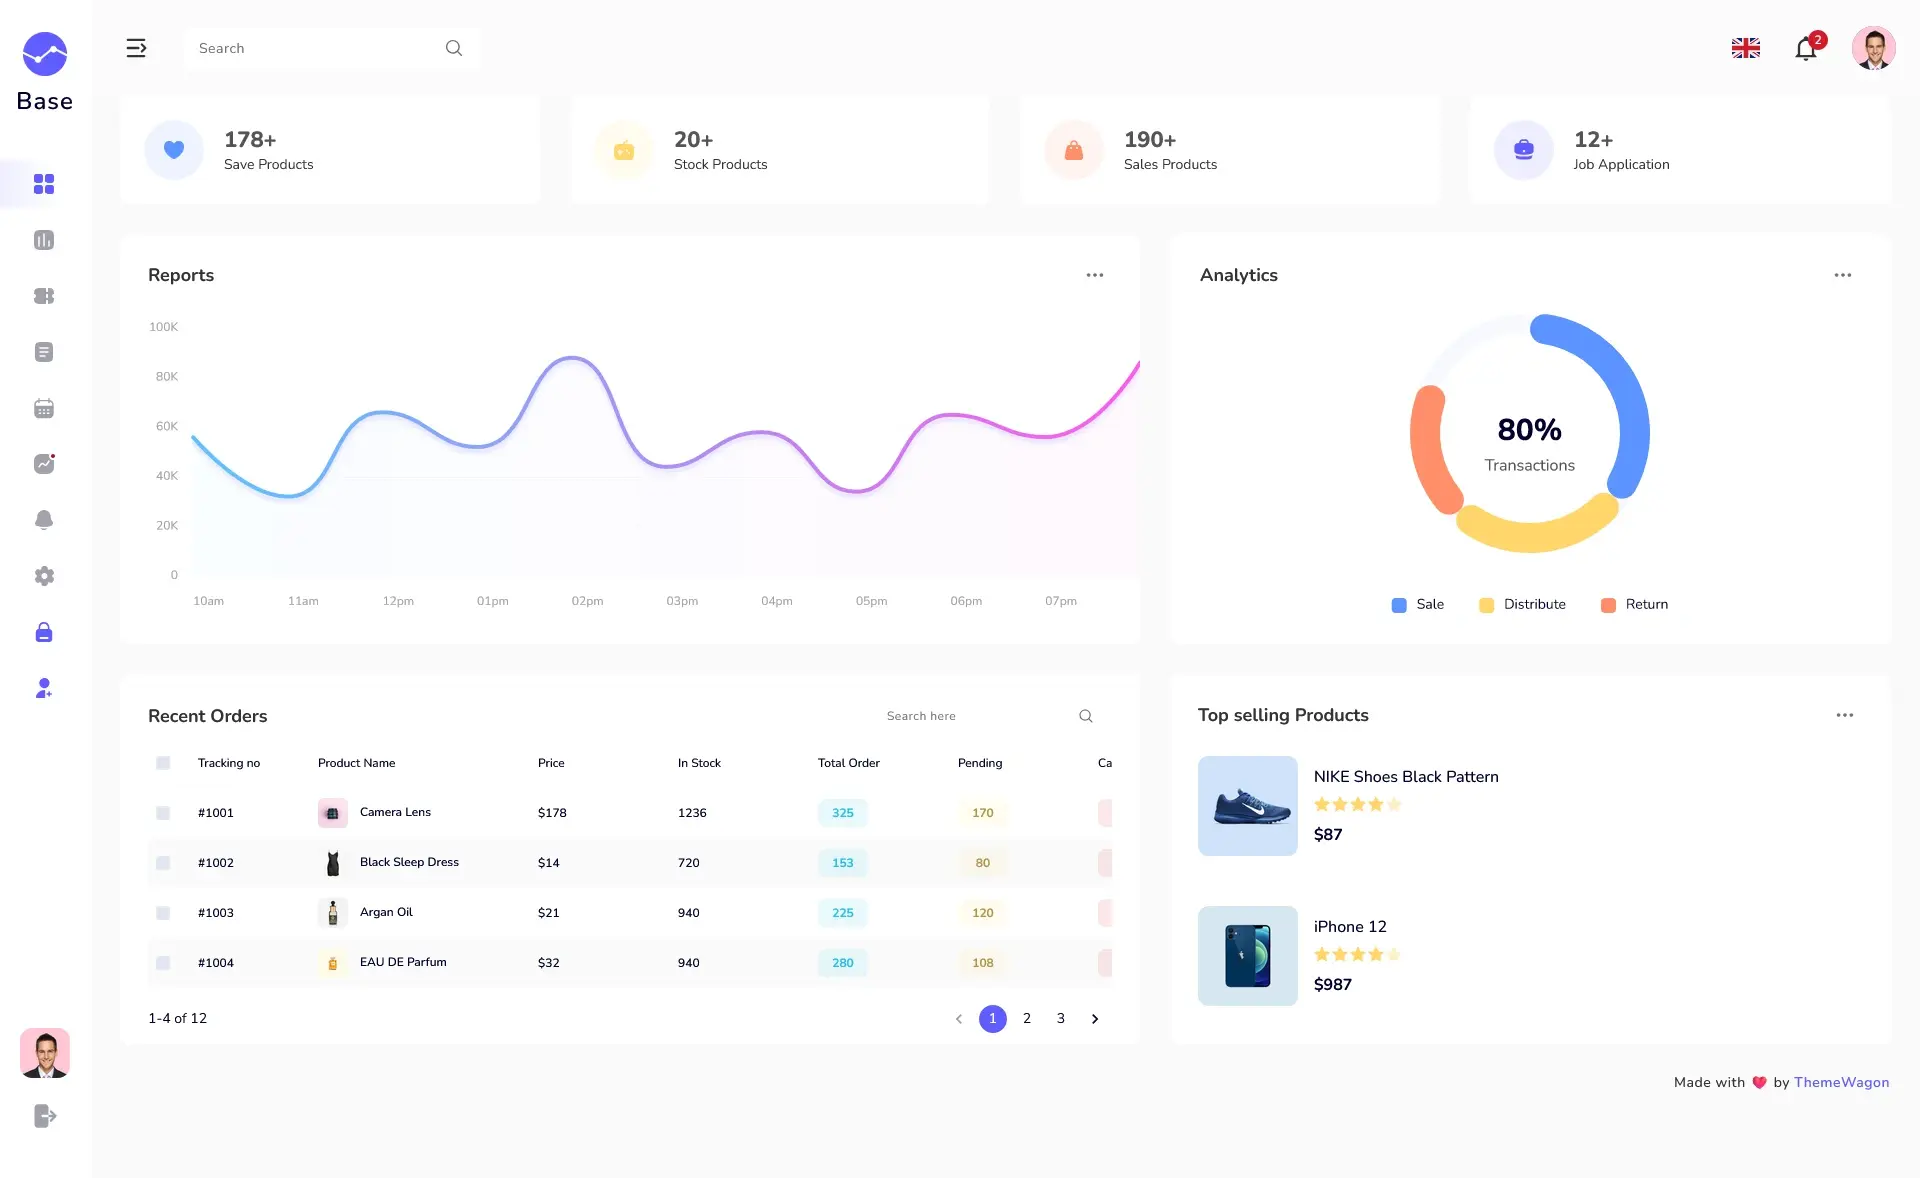Expand the Top Selling Products menu
This screenshot has width=1920, height=1178.
point(1845,714)
